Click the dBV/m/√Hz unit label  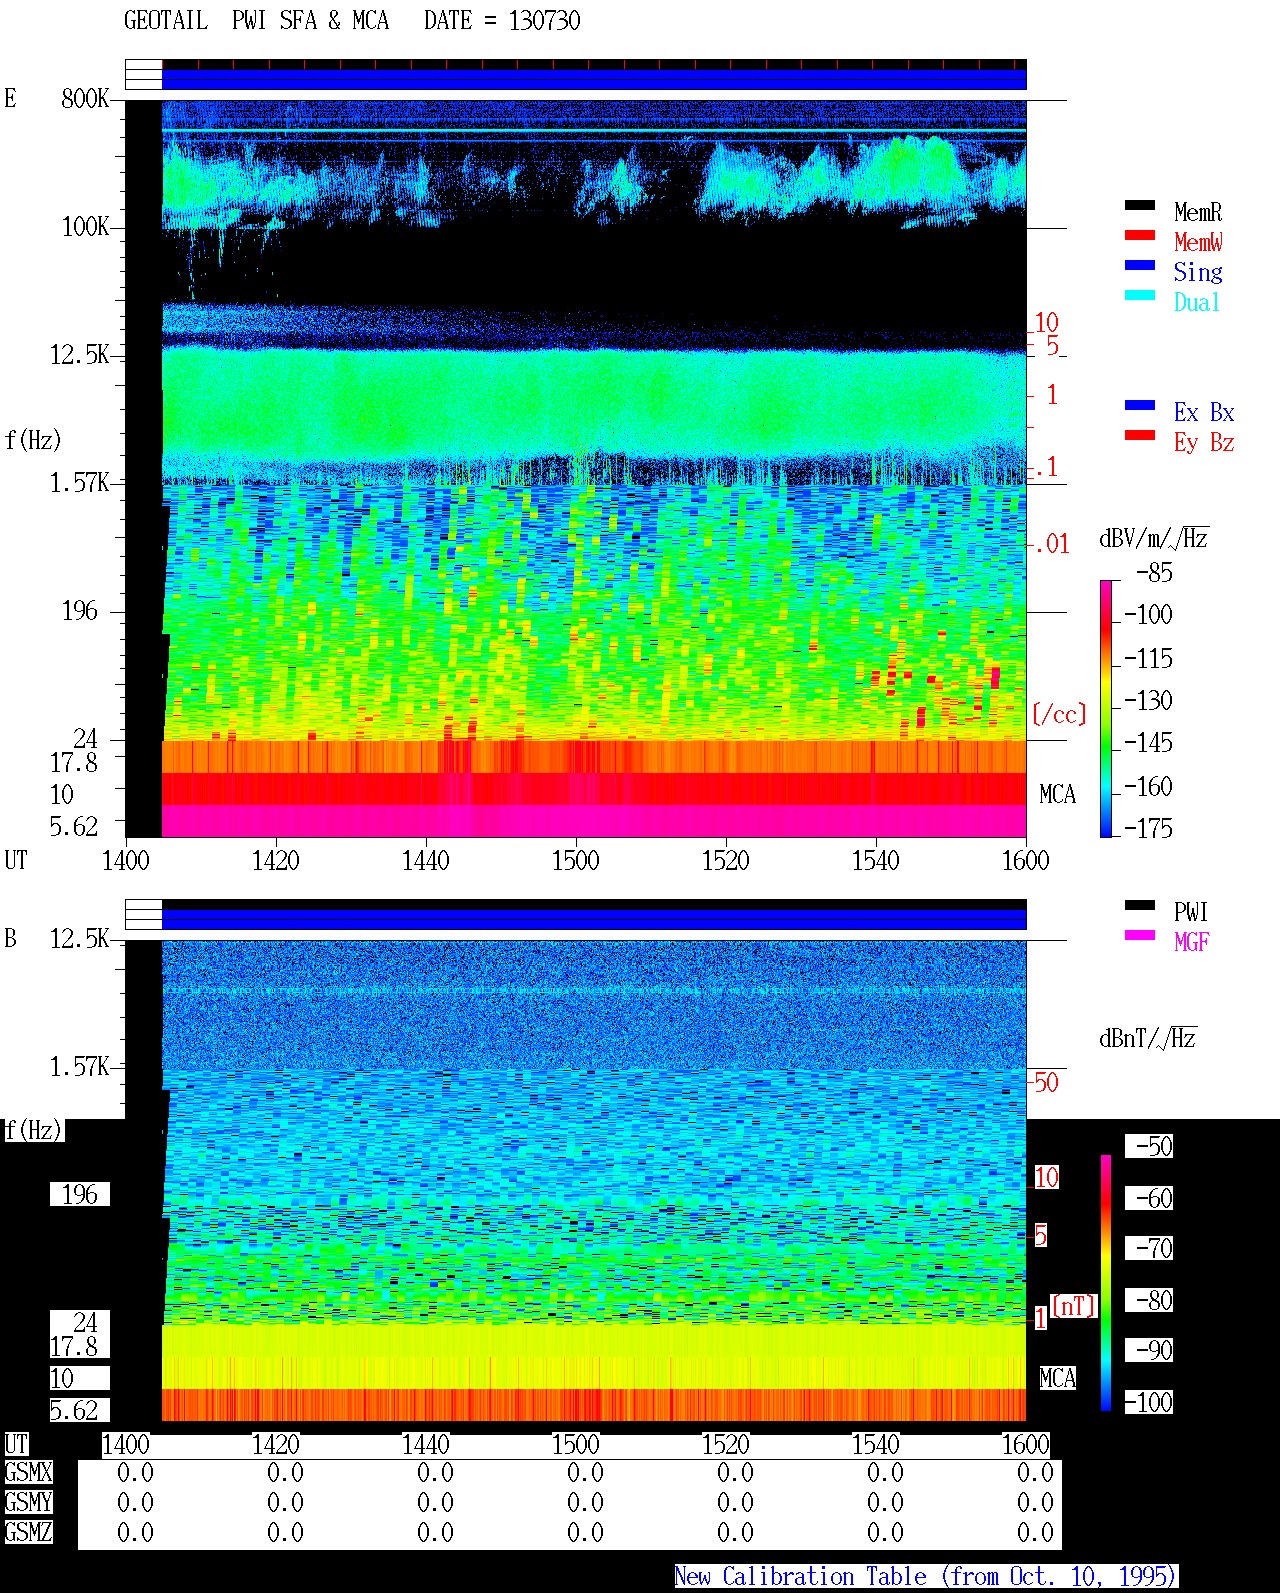(x=1154, y=539)
